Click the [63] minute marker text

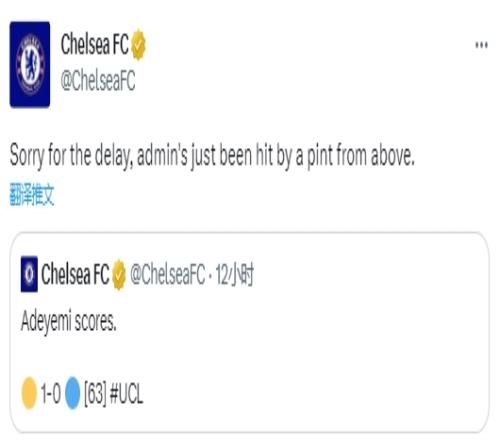[95, 393]
